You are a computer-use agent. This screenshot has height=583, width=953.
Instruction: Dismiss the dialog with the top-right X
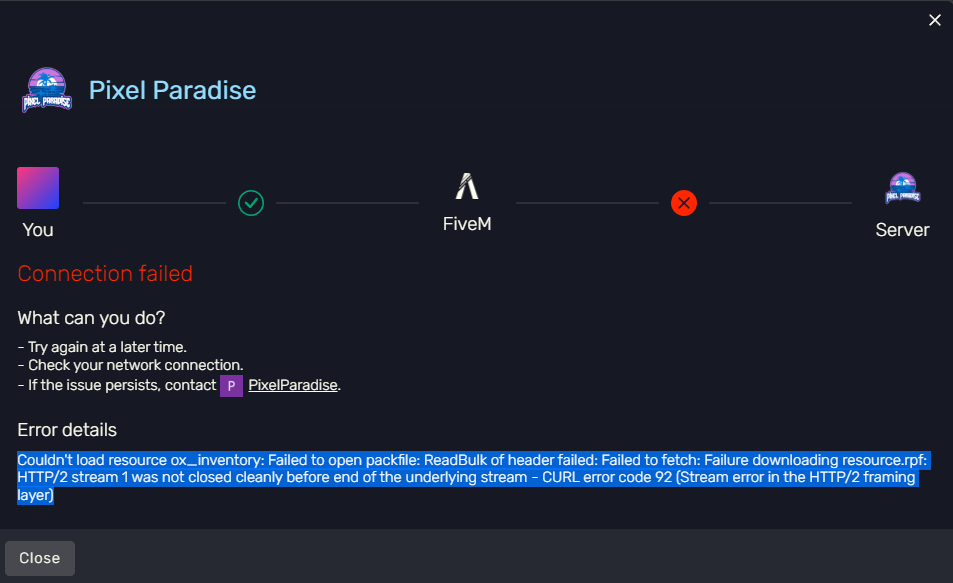935,20
